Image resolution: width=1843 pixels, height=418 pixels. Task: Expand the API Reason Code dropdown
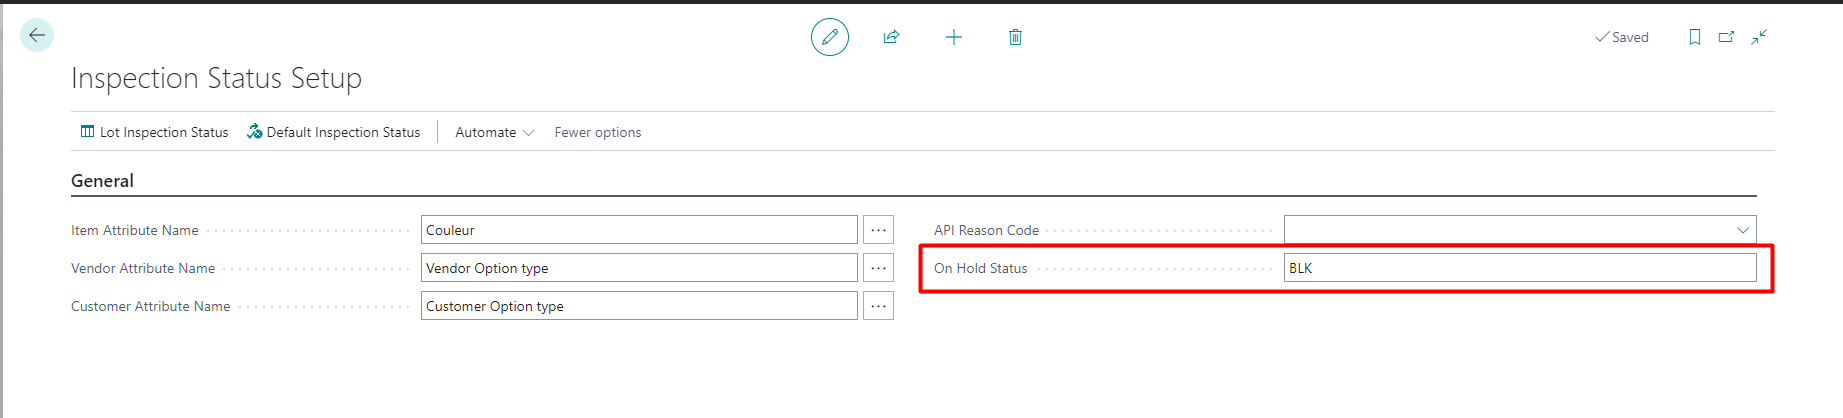click(x=1743, y=230)
